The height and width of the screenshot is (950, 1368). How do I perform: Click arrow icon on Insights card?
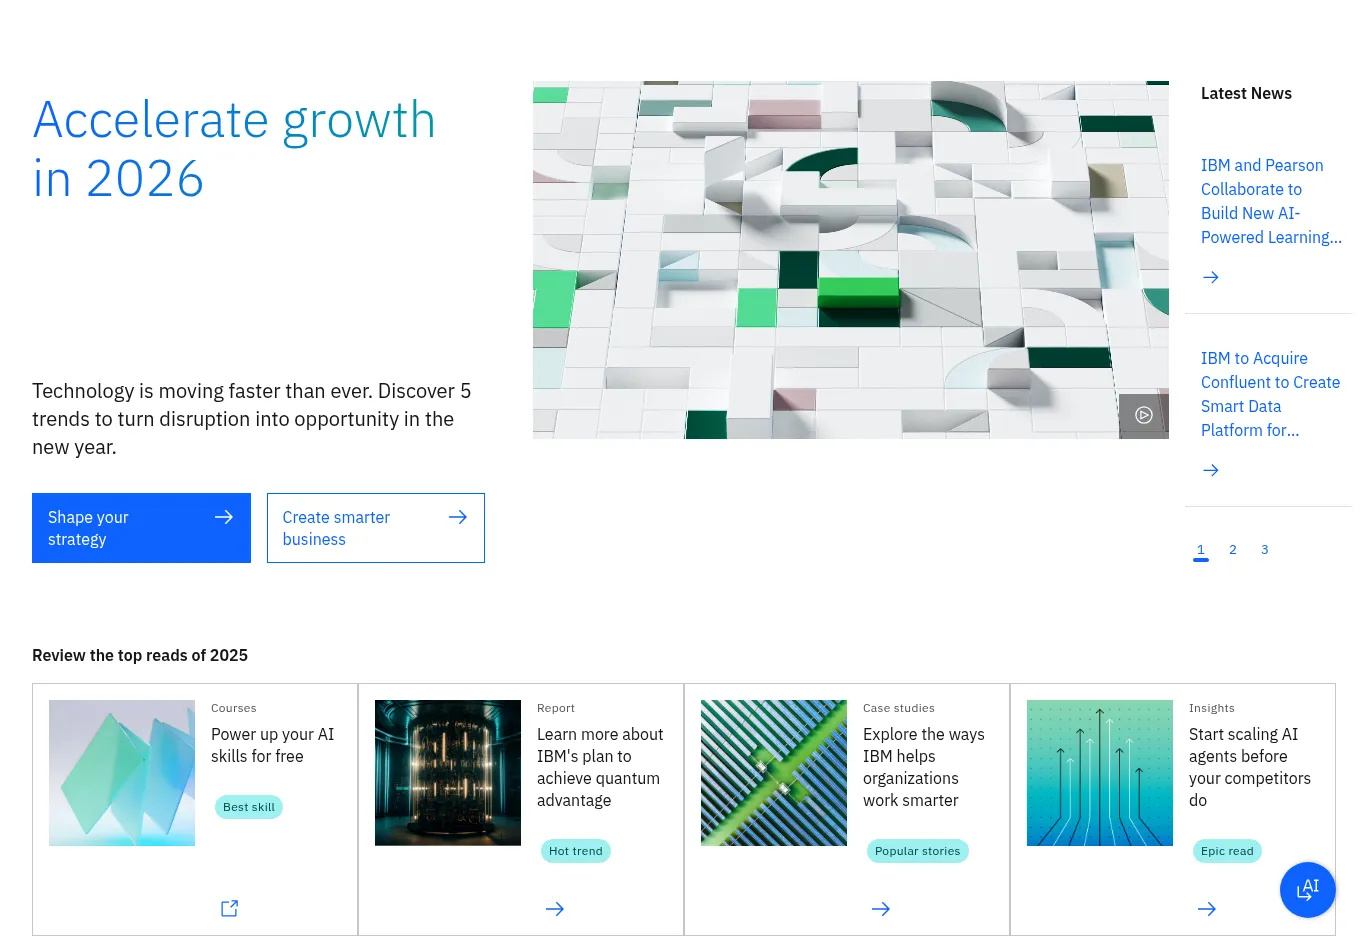1207,909
